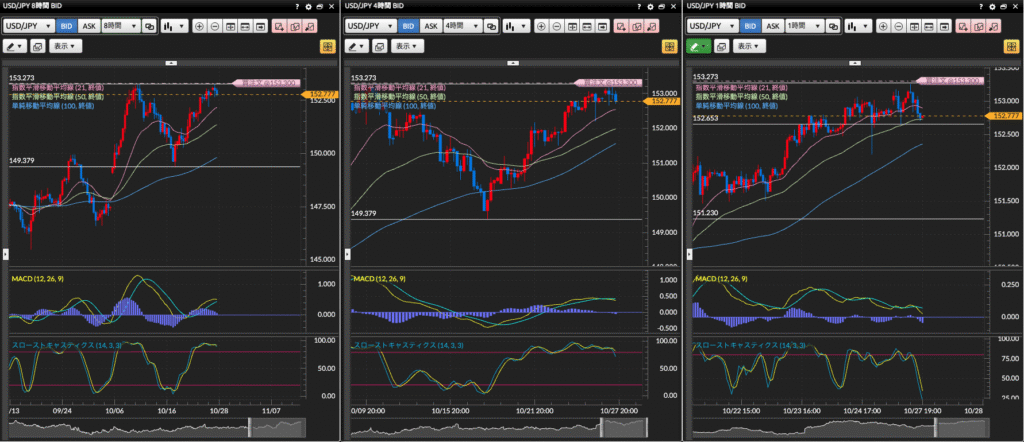Open the 表示 menu in the 8時間 chart
The image size is (1024, 442).
[x=66, y=46]
